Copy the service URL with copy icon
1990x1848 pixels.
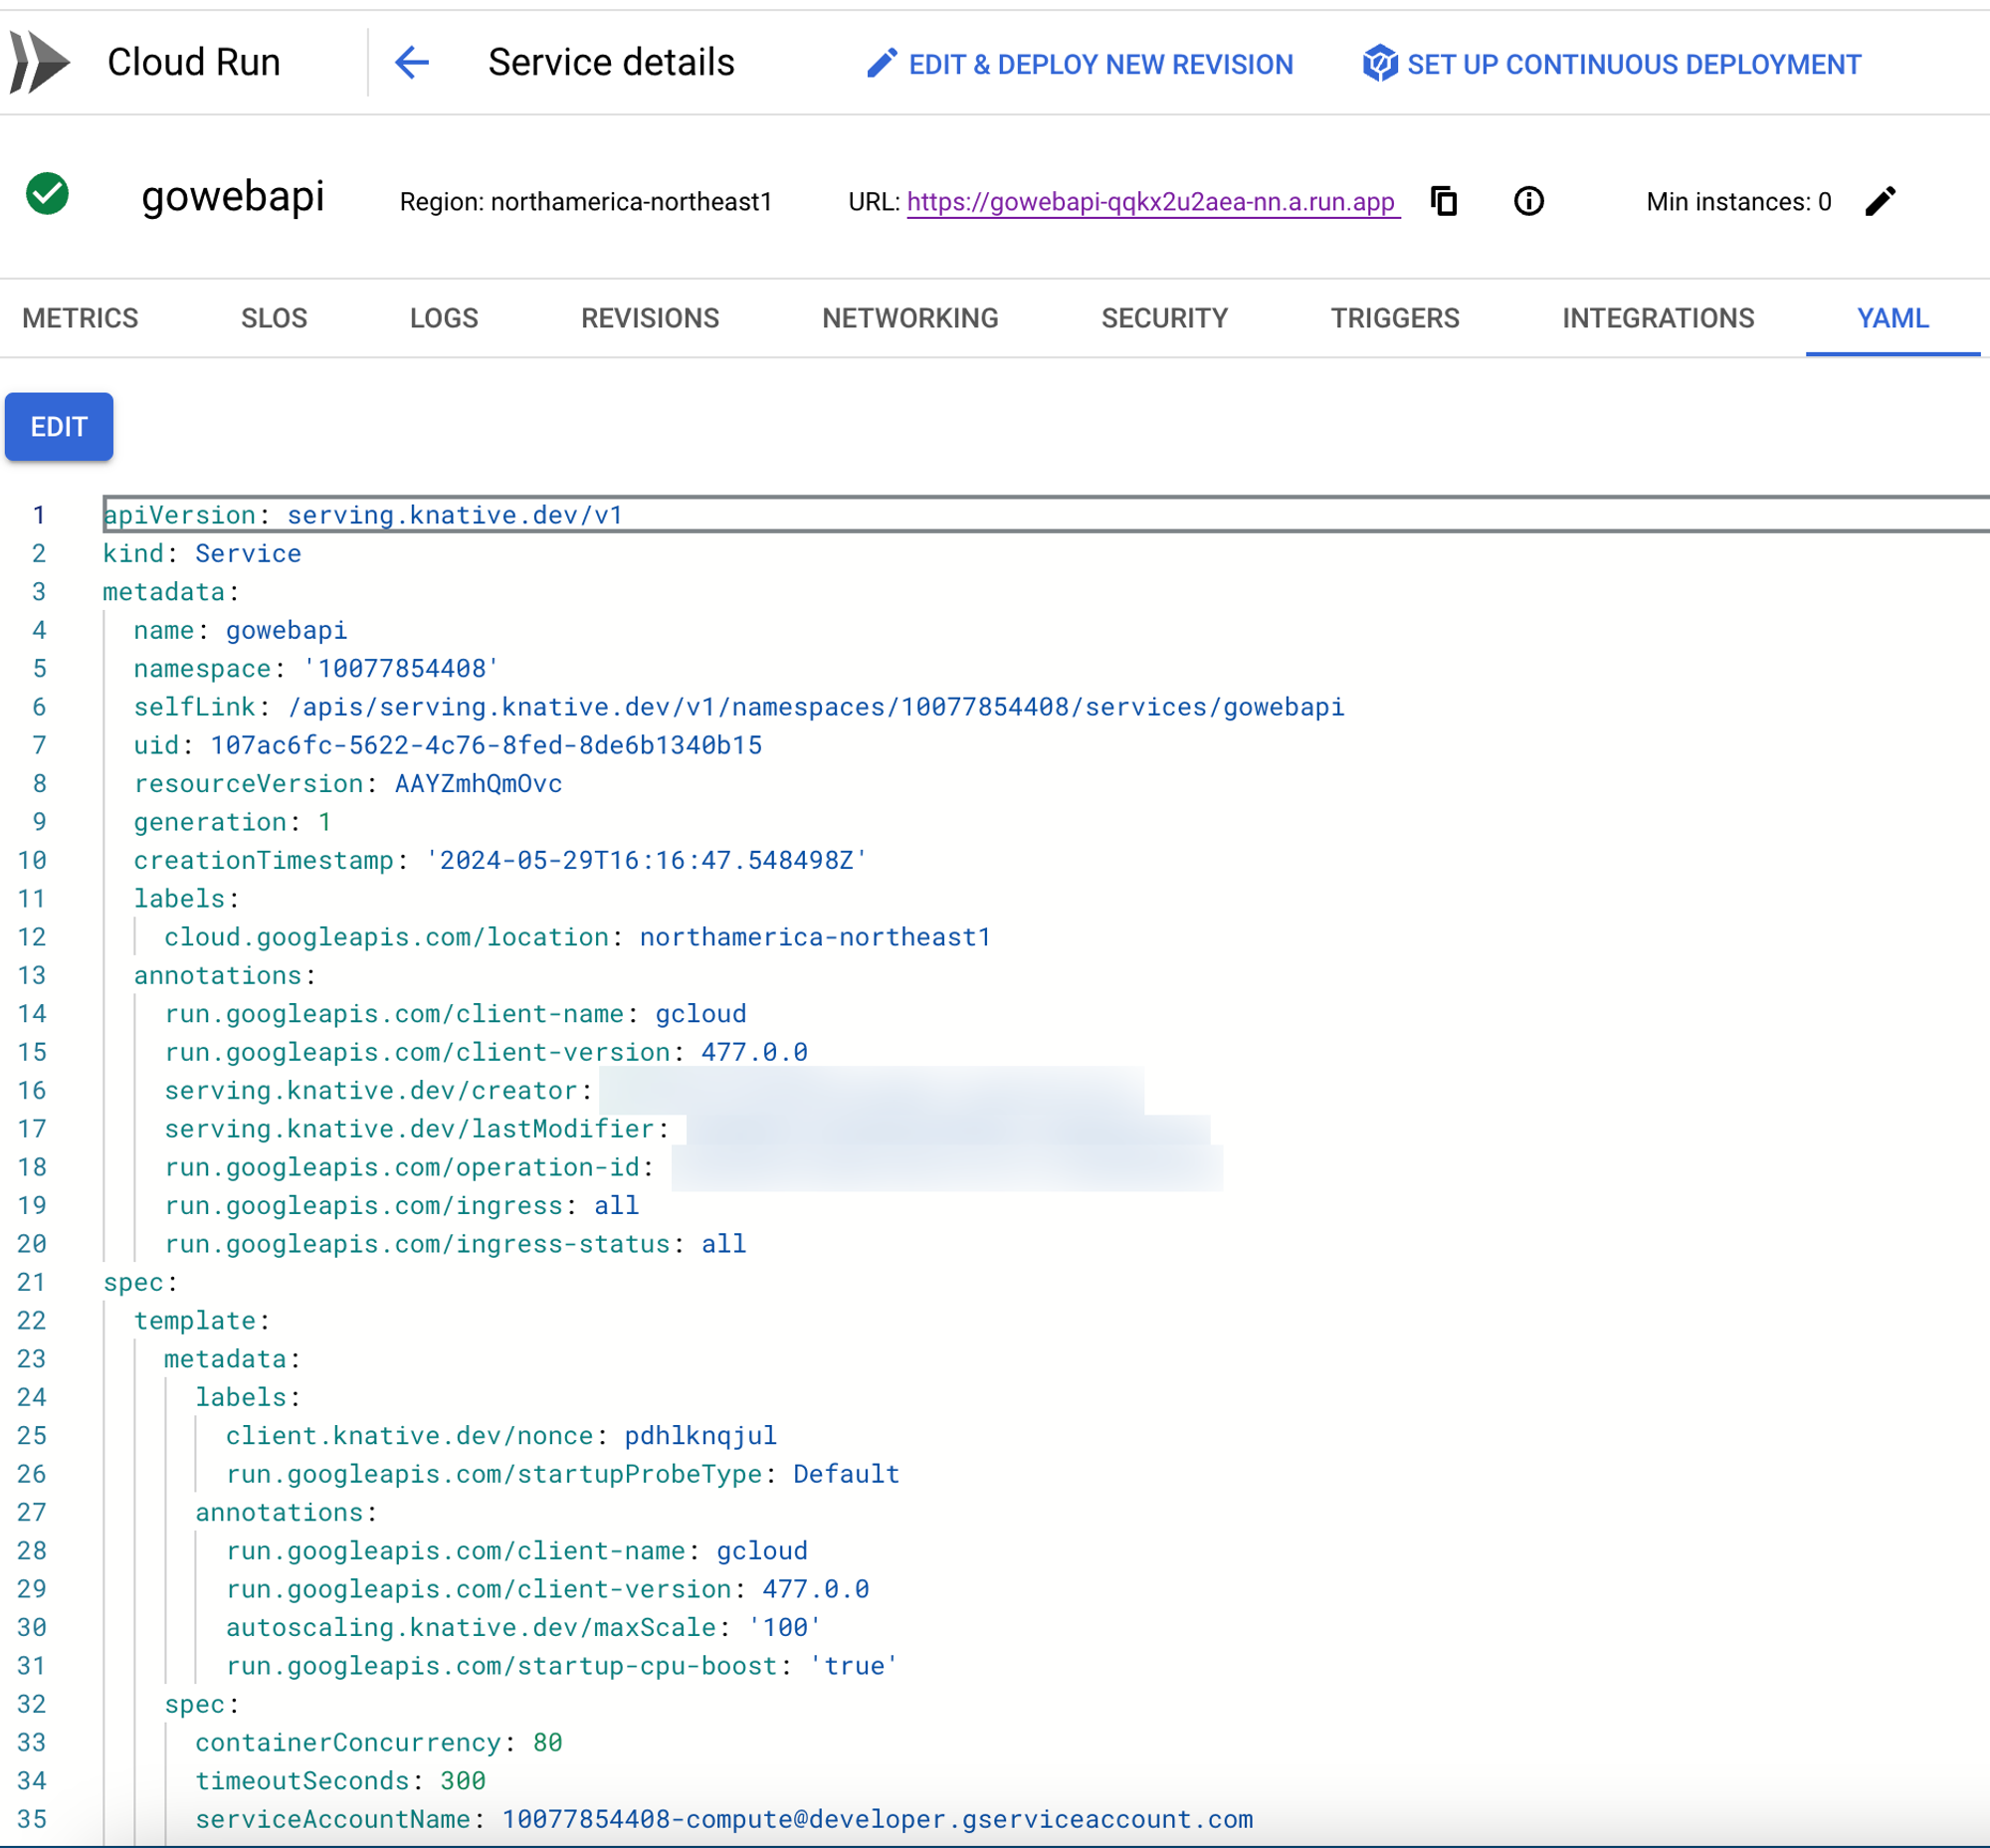[x=1443, y=201]
